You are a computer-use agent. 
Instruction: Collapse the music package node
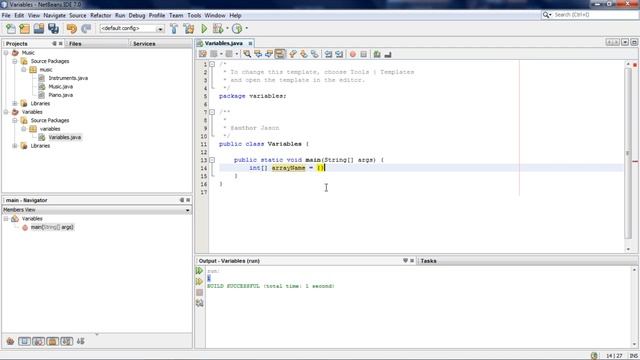pyautogui.click(x=24, y=69)
